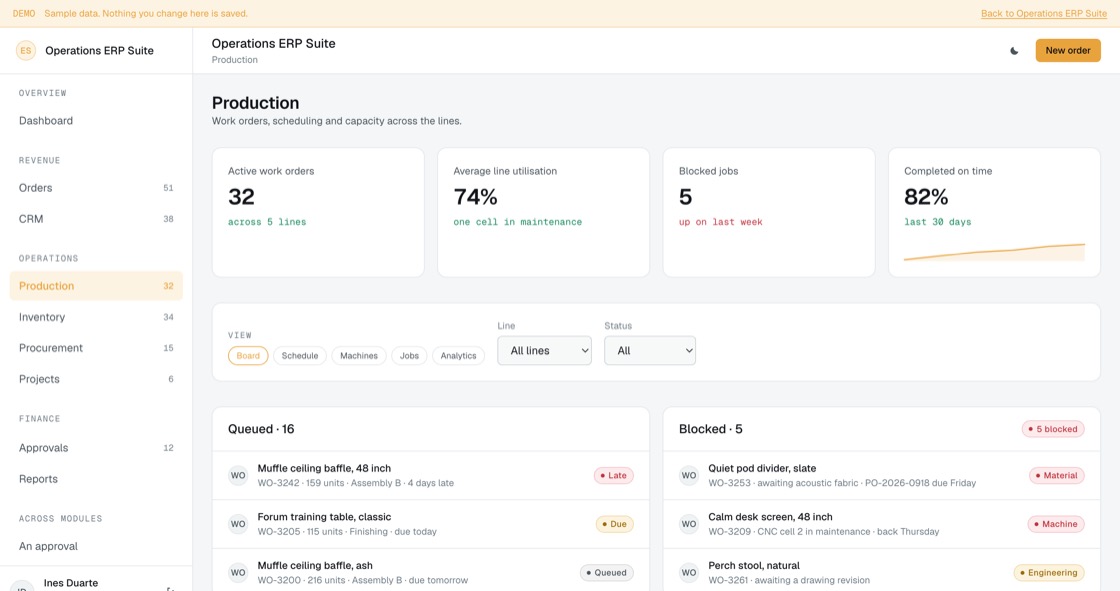
Task: Click the Due badge on WO-3205
Action: (x=614, y=524)
